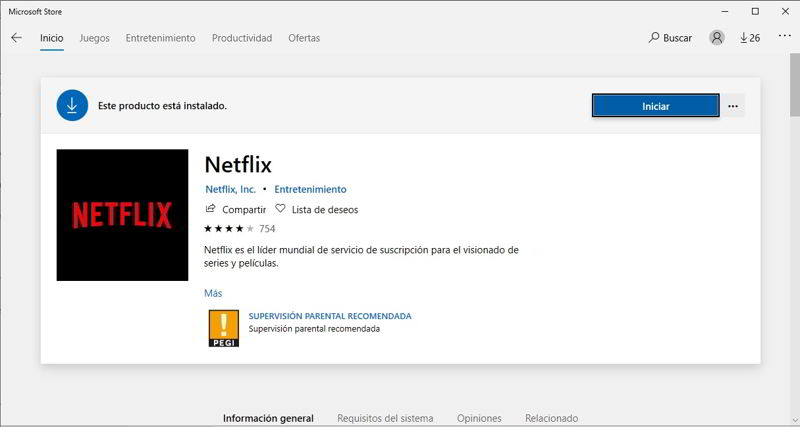The image size is (800, 427).
Task: Expand description with Más link
Action: 213,293
